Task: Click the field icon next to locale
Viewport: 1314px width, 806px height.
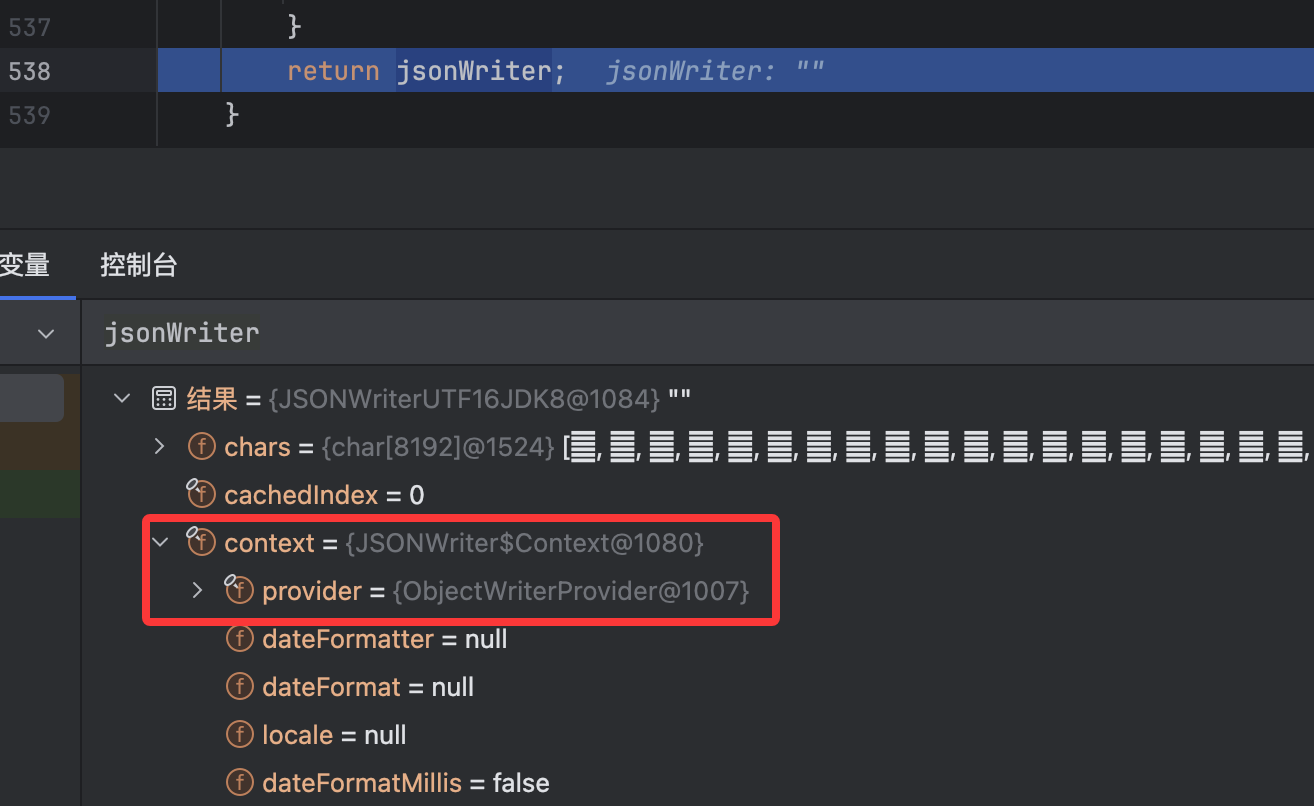Action: pos(240,735)
